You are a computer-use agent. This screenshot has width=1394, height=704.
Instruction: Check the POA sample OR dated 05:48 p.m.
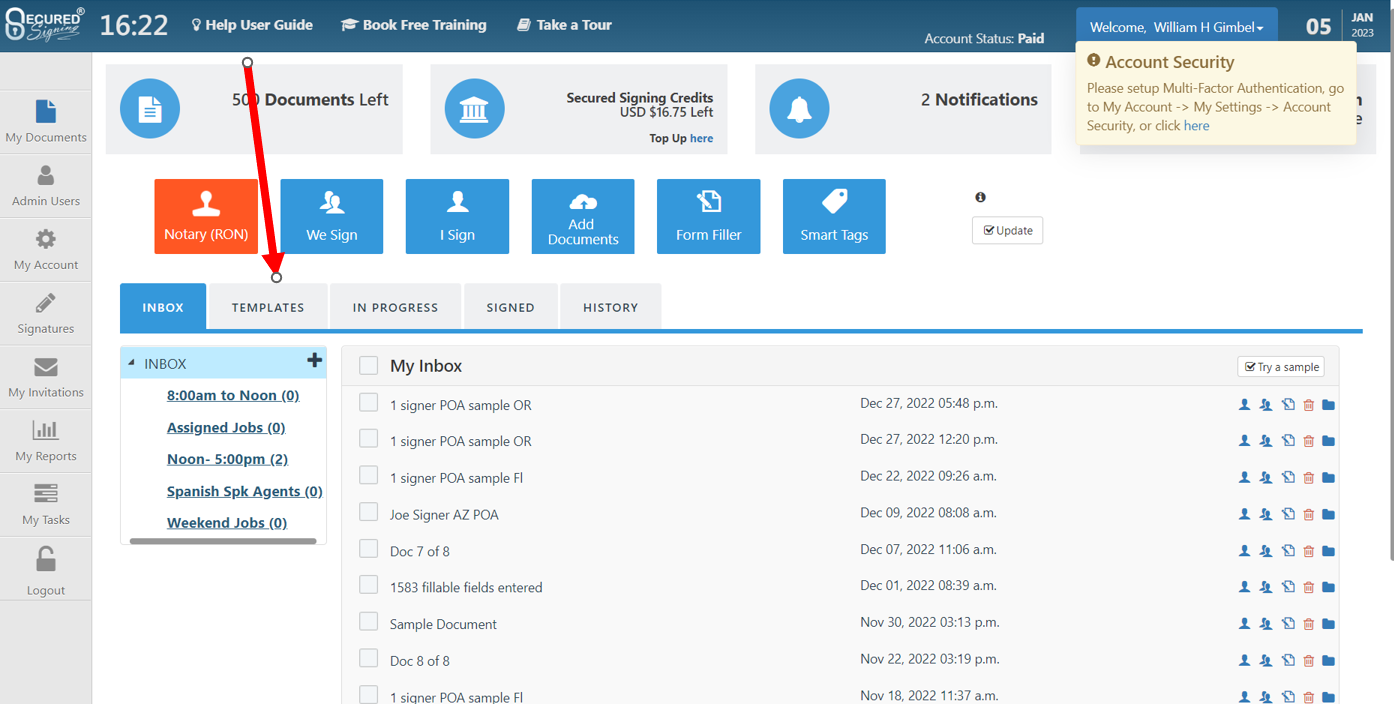point(369,402)
